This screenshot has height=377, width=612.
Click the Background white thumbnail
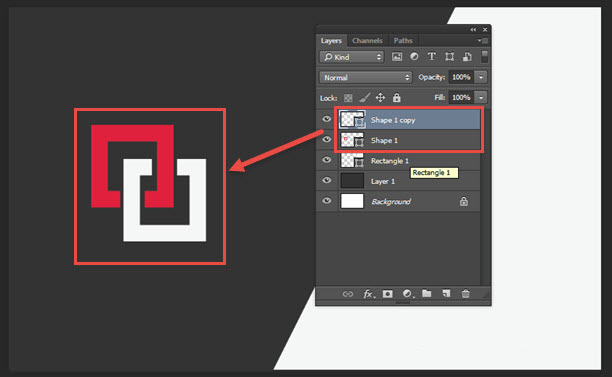[352, 201]
